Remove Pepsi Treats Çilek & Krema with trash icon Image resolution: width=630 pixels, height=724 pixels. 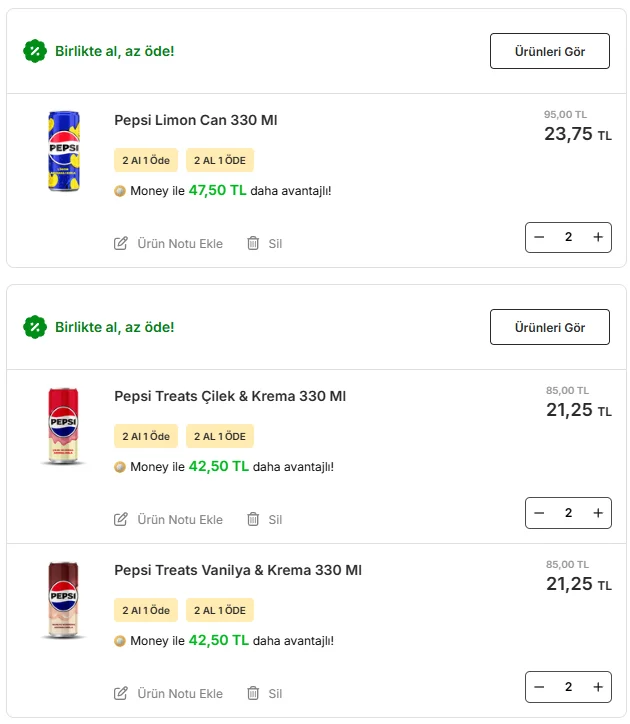point(253,519)
